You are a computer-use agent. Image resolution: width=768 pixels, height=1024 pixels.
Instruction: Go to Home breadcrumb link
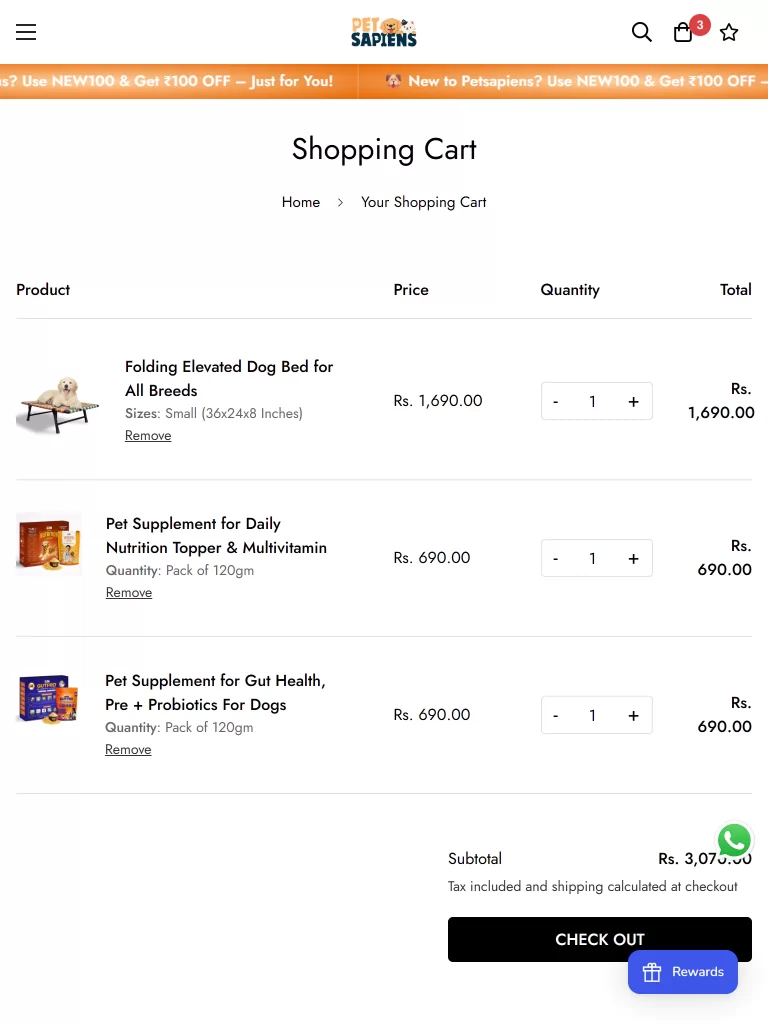coord(301,202)
